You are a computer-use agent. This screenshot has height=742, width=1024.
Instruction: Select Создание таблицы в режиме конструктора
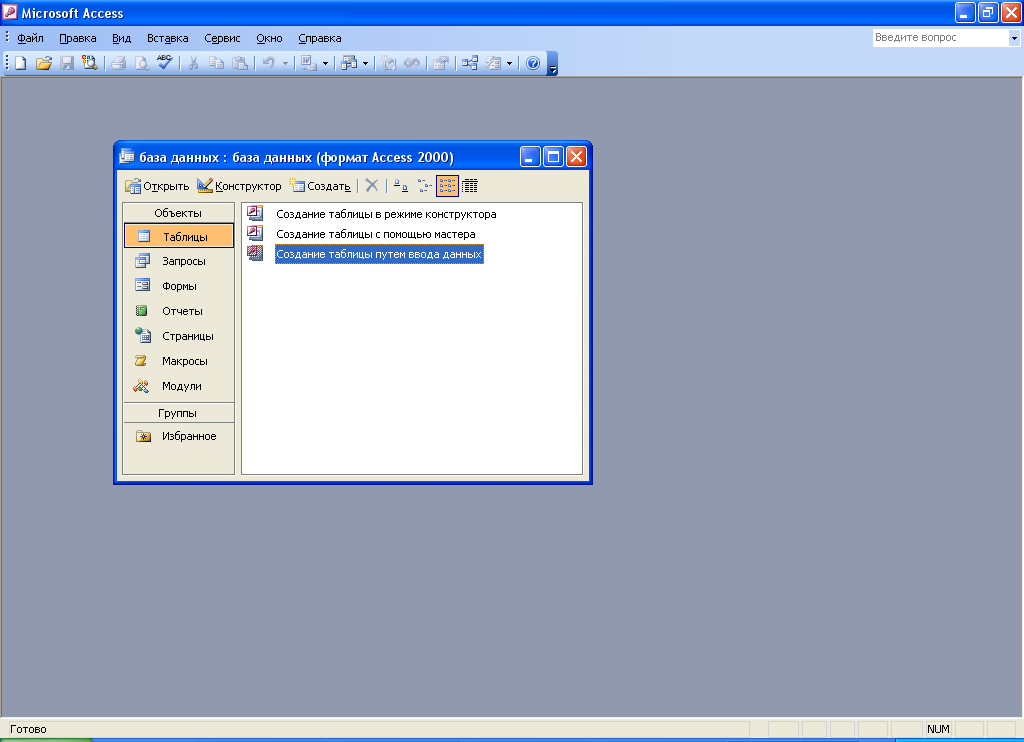[372, 214]
